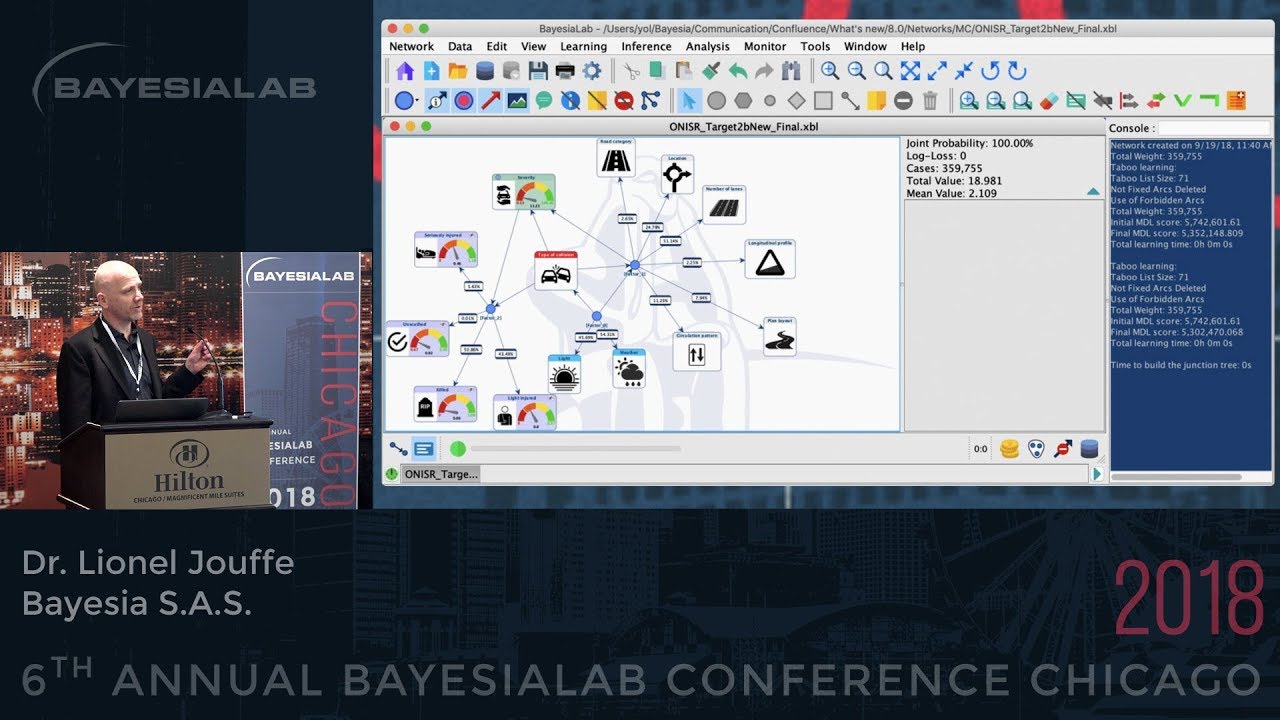Toggle the node images display button

click(x=517, y=100)
